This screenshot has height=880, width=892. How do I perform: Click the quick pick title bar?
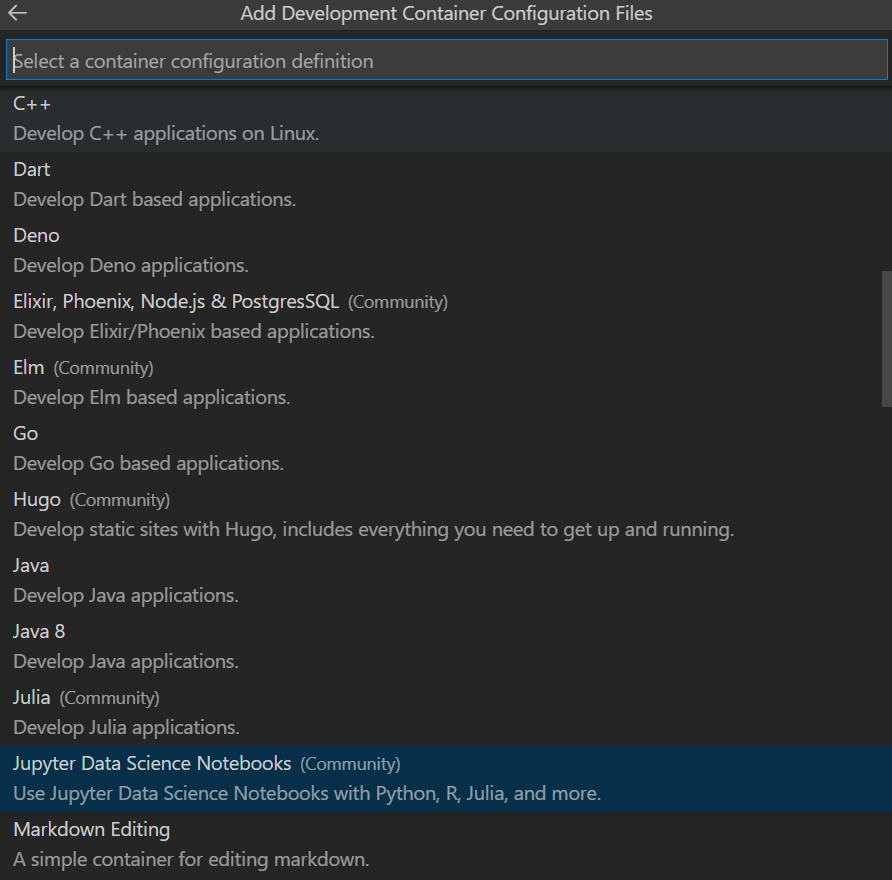coord(446,13)
